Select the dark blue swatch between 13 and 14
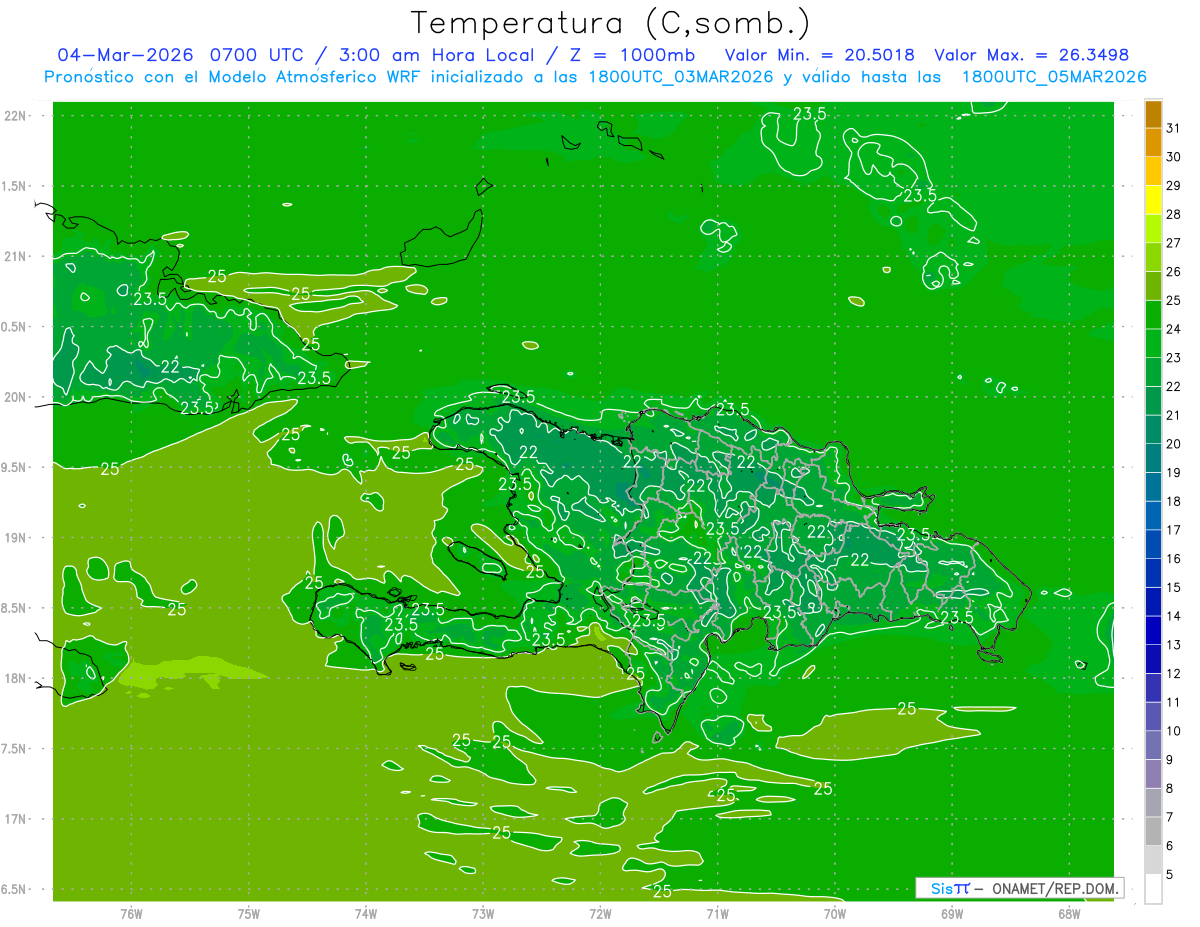Image resolution: width=1200 pixels, height=927 pixels. [1153, 630]
